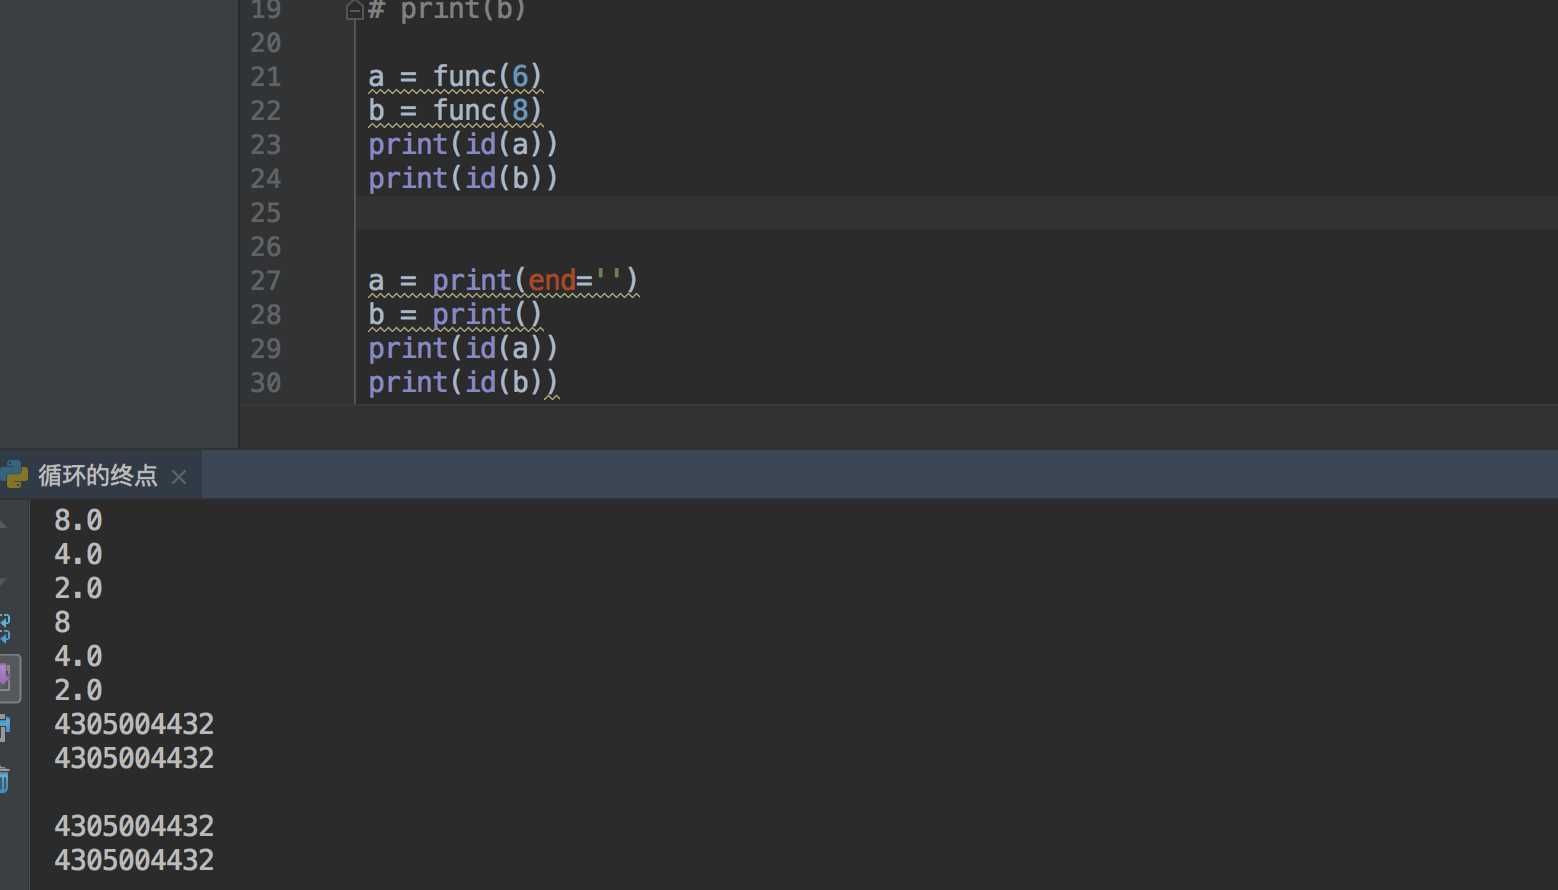Toggle soft-wrap in run console
1558x890 pixels.
tap(5, 628)
